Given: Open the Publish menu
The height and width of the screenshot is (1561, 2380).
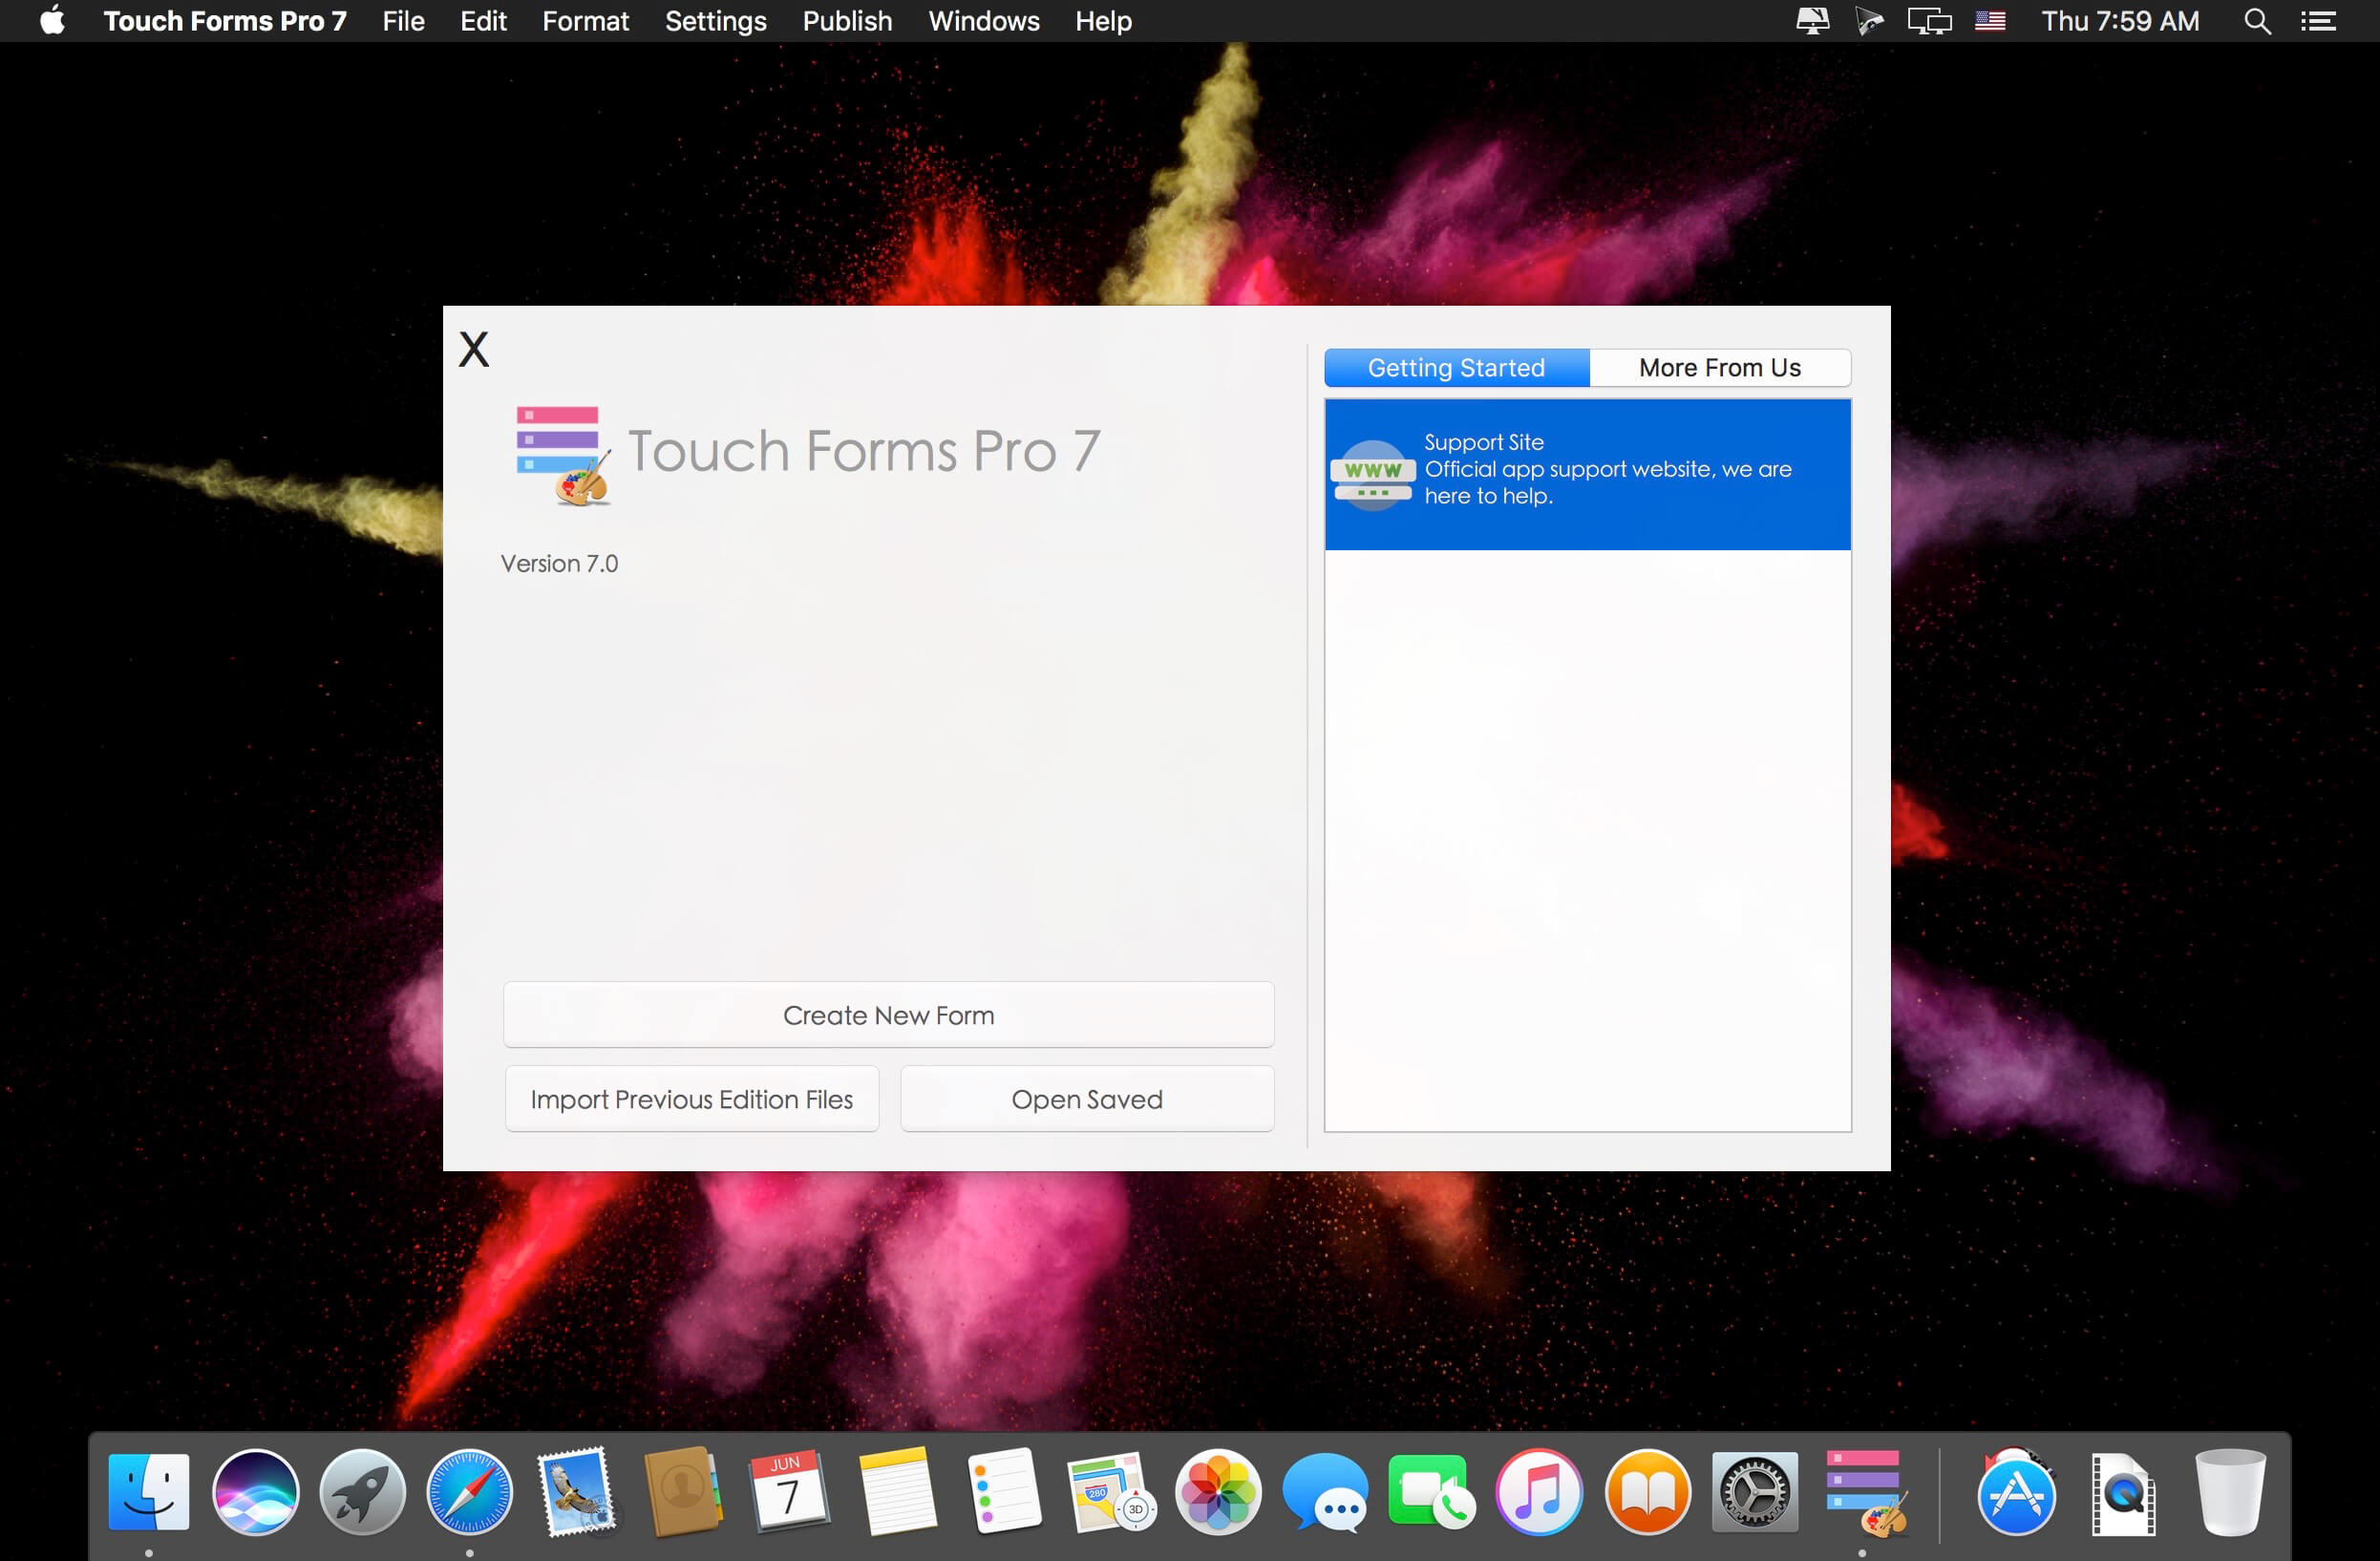Looking at the screenshot, I should click(847, 20).
